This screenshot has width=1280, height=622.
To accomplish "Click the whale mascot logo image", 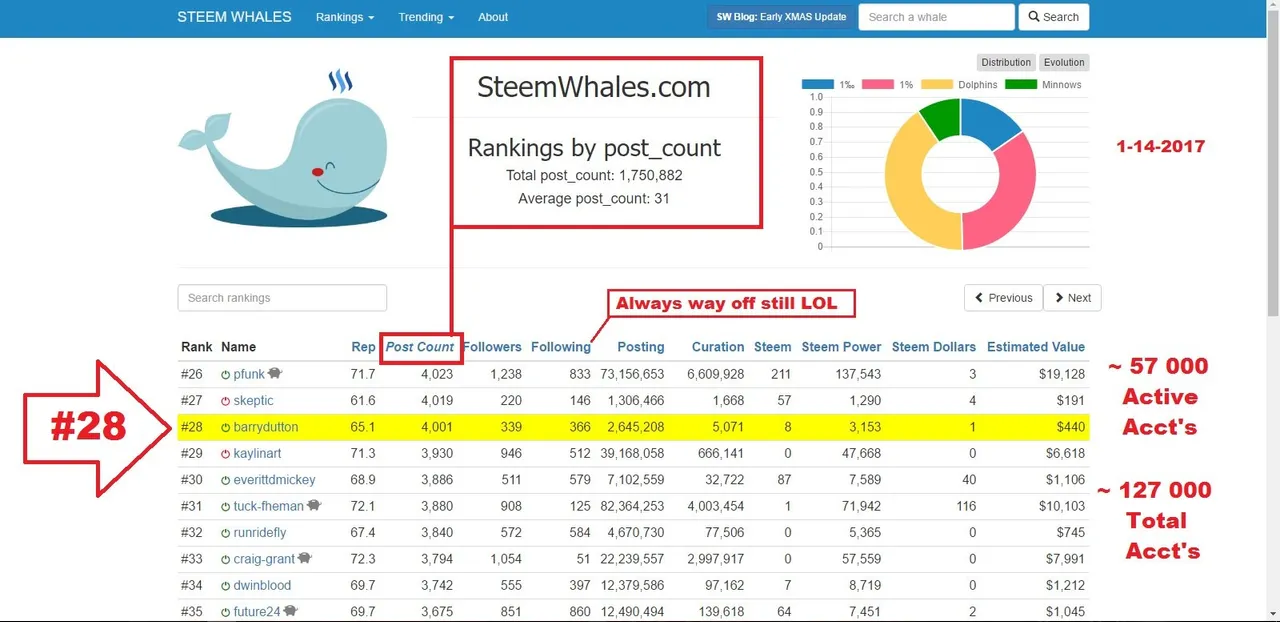I will click(283, 148).
